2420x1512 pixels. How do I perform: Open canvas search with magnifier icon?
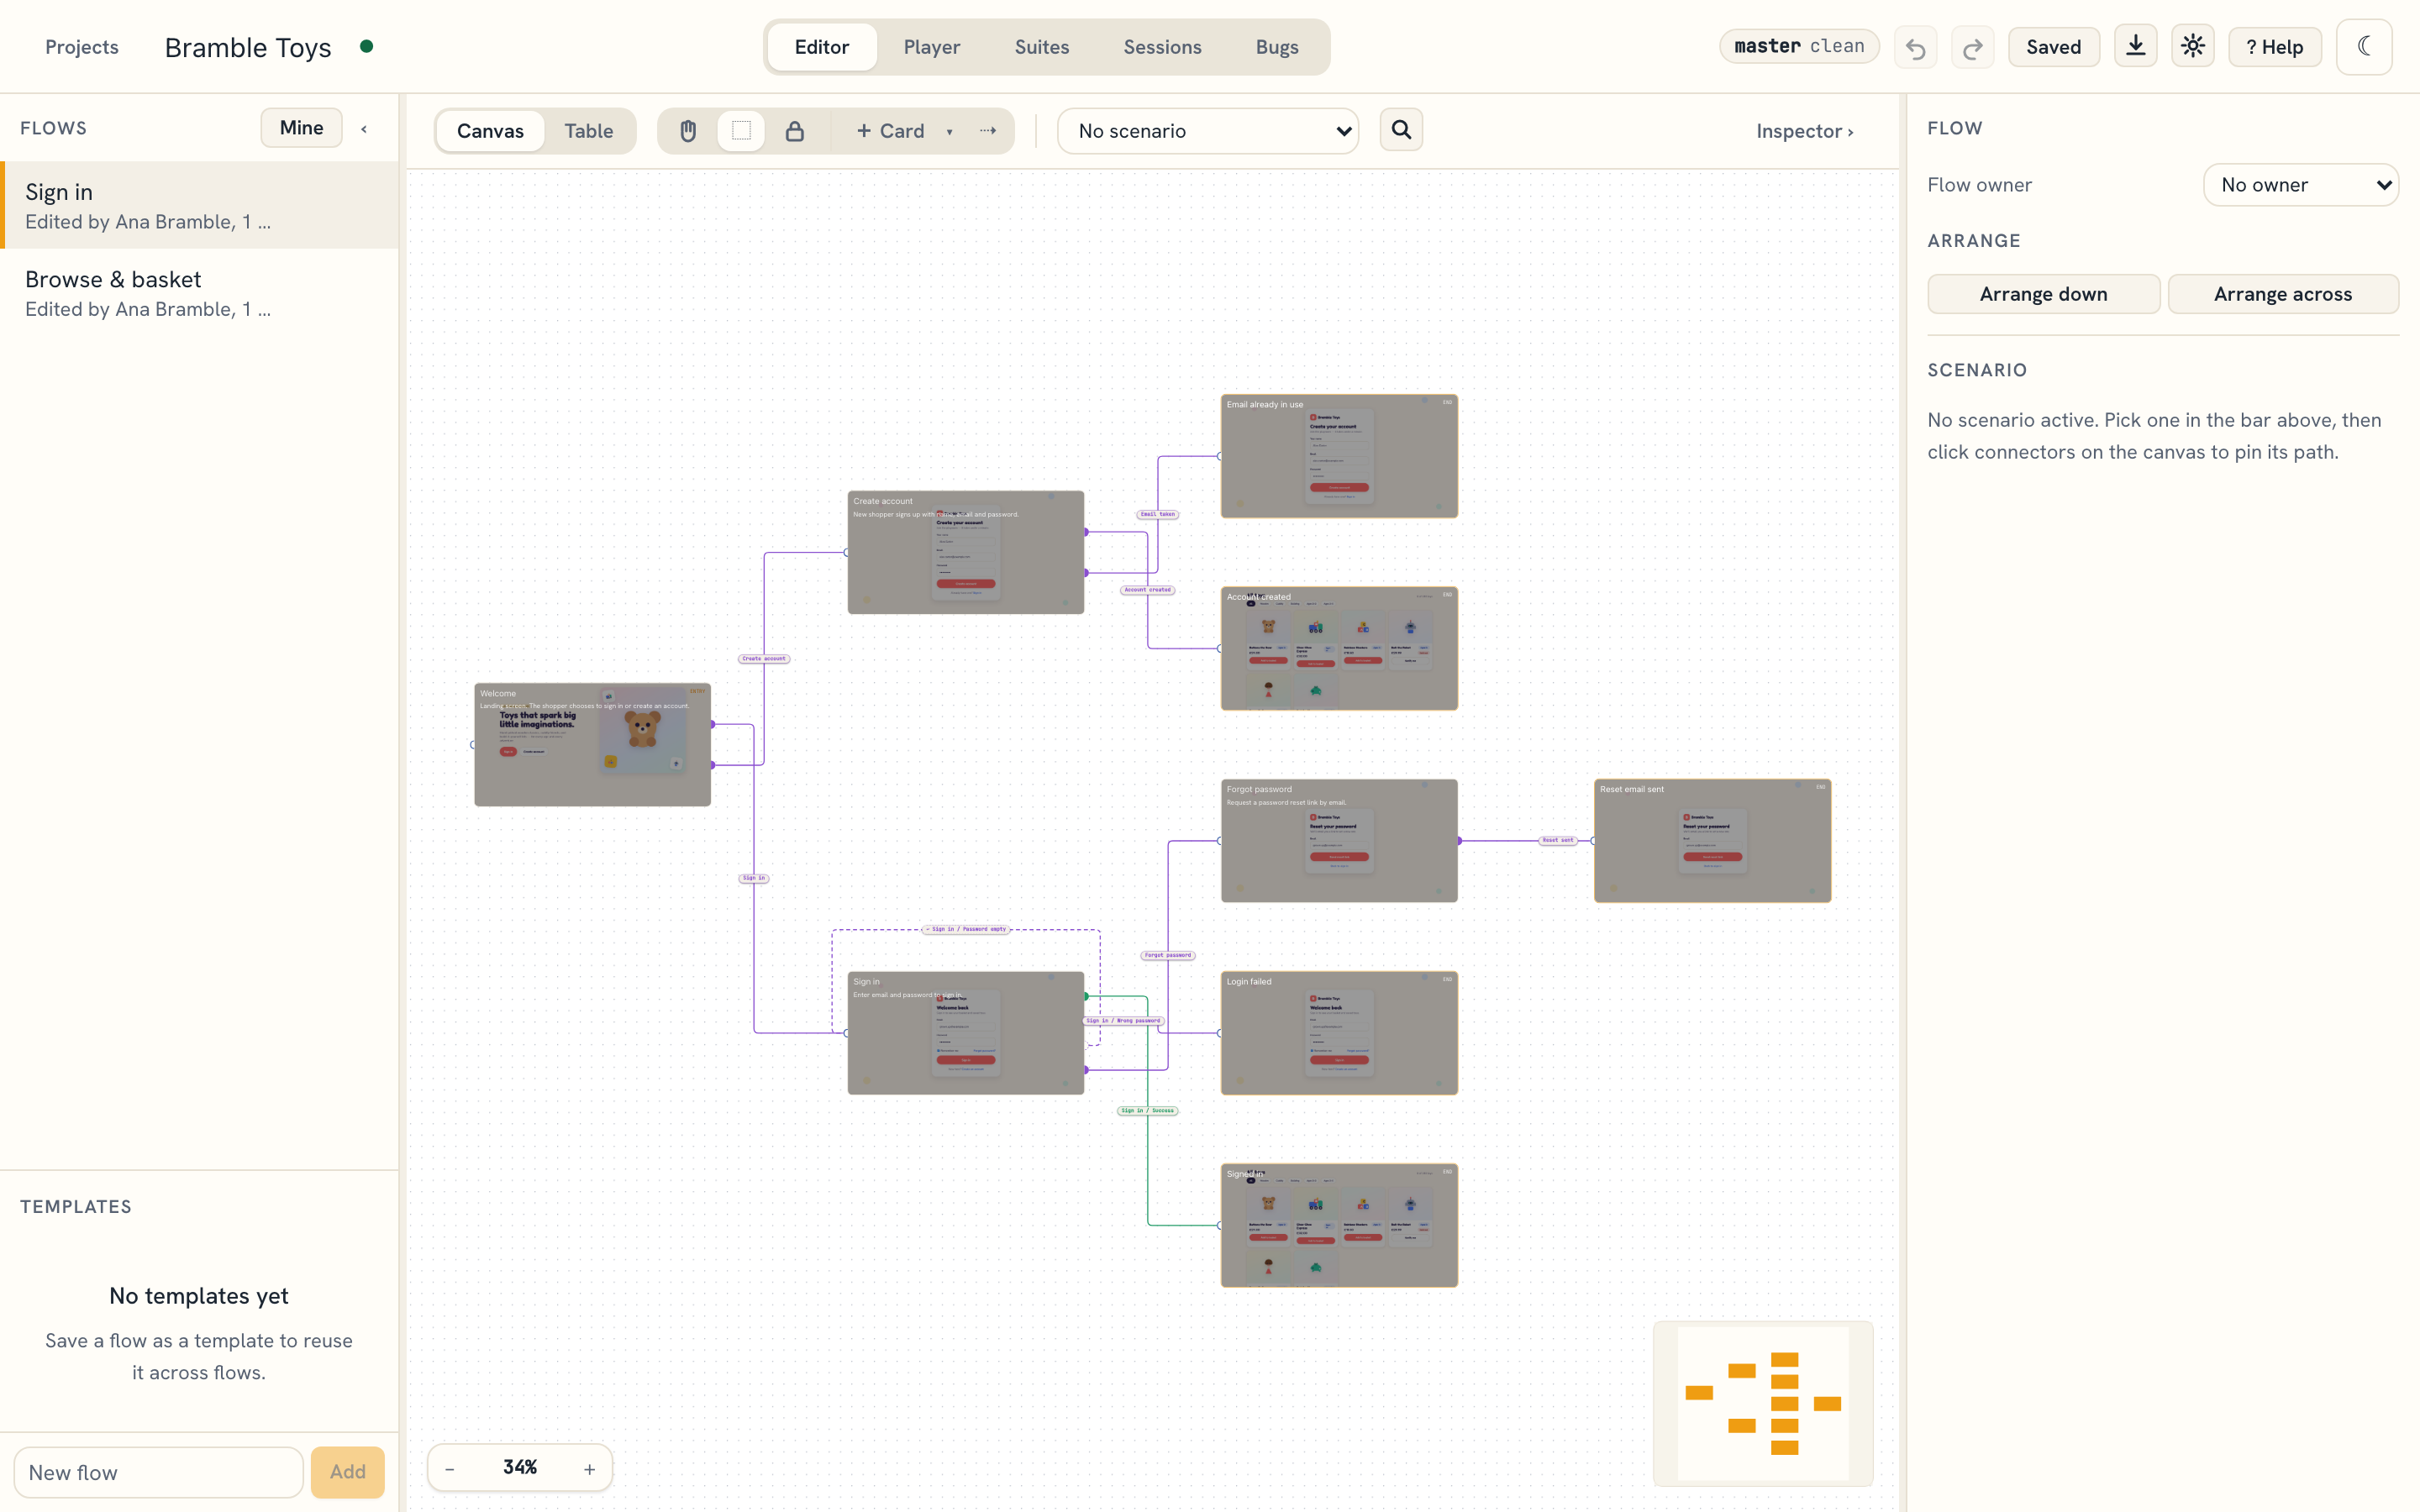tap(1401, 130)
